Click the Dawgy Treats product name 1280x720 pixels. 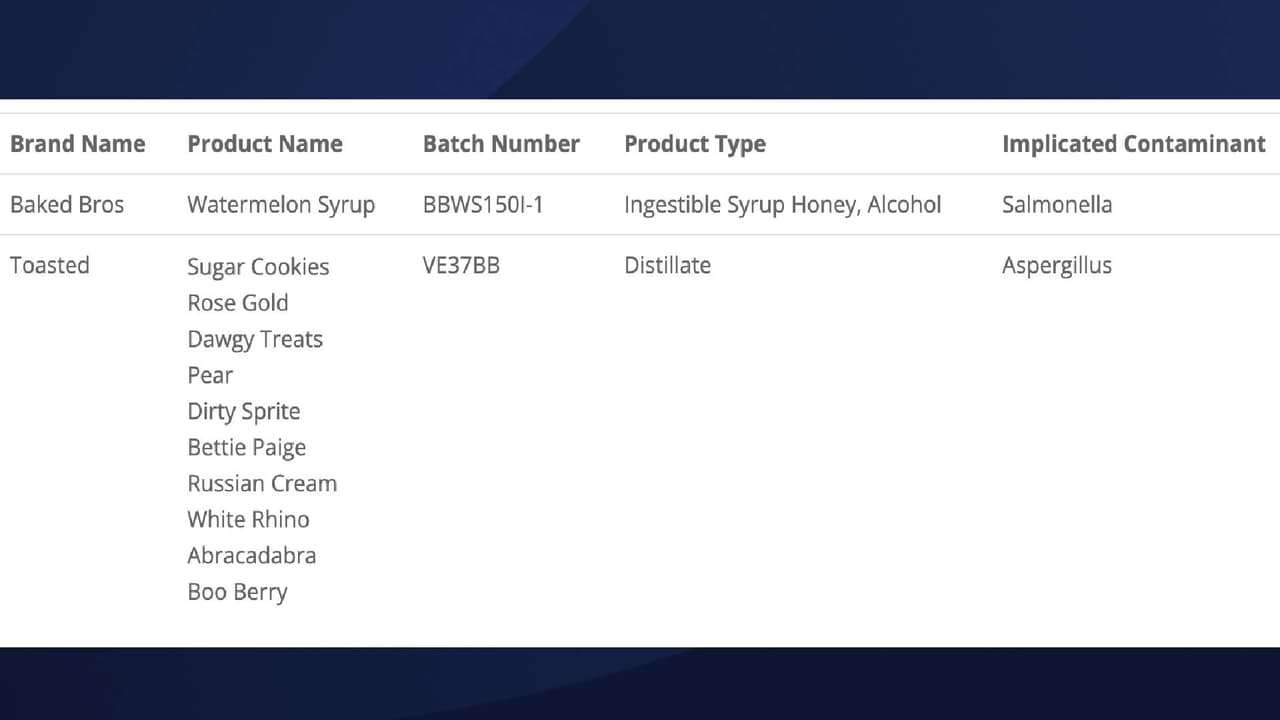[255, 339]
